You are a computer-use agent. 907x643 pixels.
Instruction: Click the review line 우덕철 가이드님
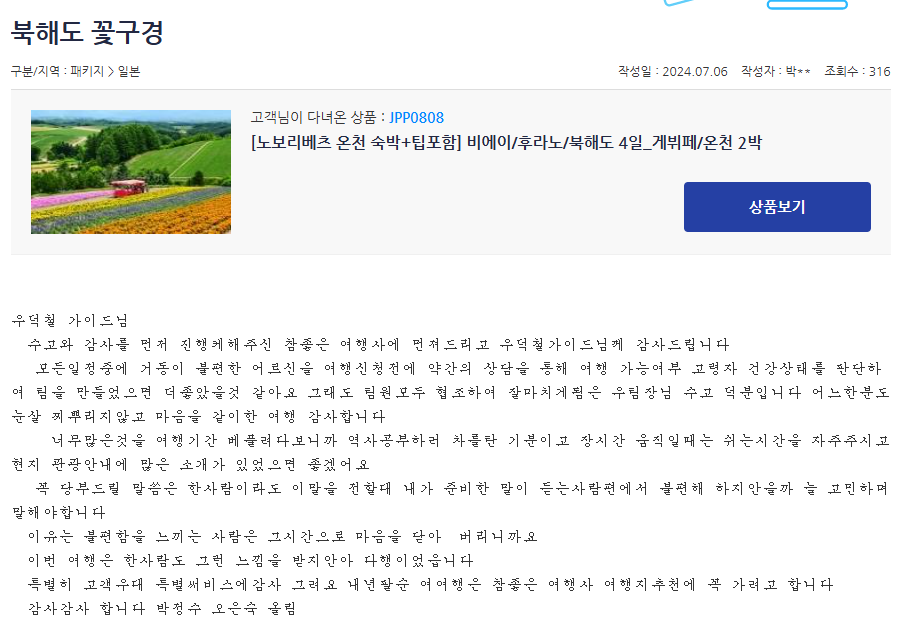point(70,320)
